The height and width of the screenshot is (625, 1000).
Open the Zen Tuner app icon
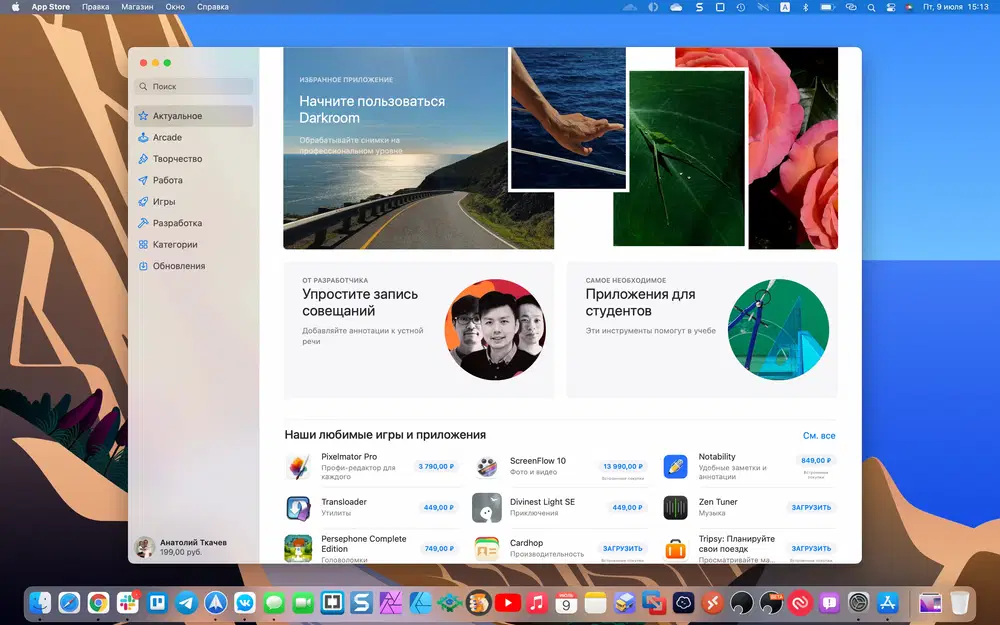pyautogui.click(x=675, y=508)
